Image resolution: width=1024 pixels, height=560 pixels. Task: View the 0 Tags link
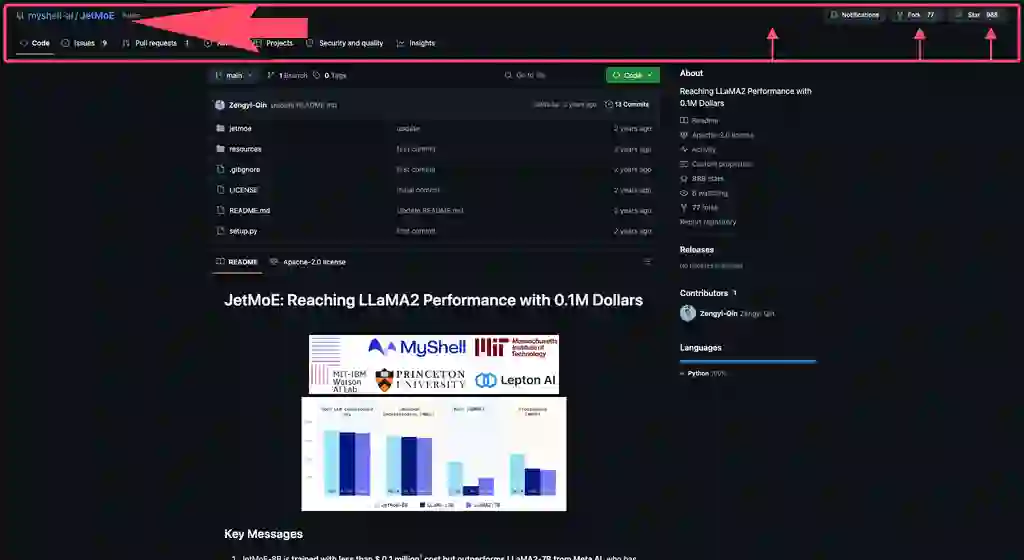[330, 76]
